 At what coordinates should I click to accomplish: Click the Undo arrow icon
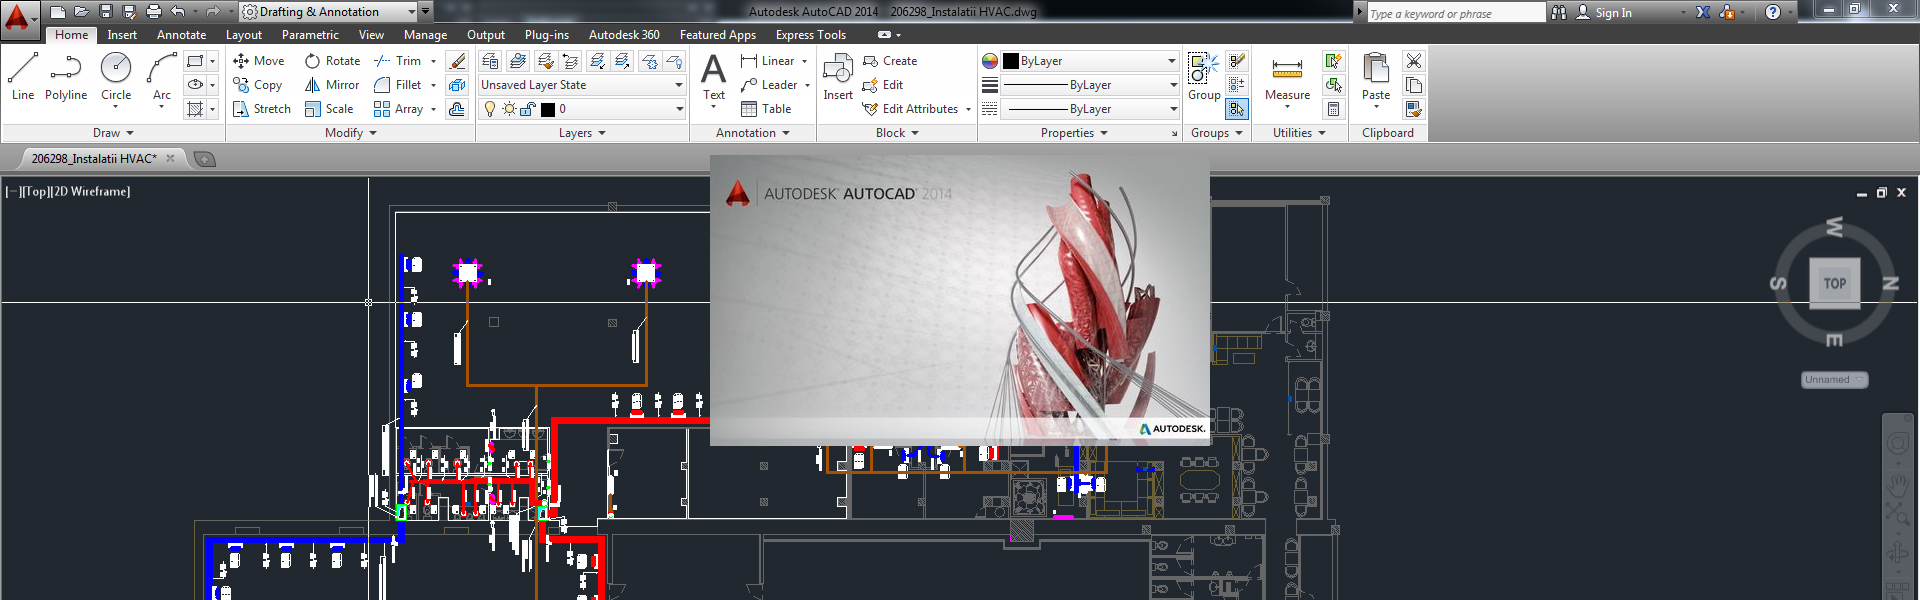178,12
